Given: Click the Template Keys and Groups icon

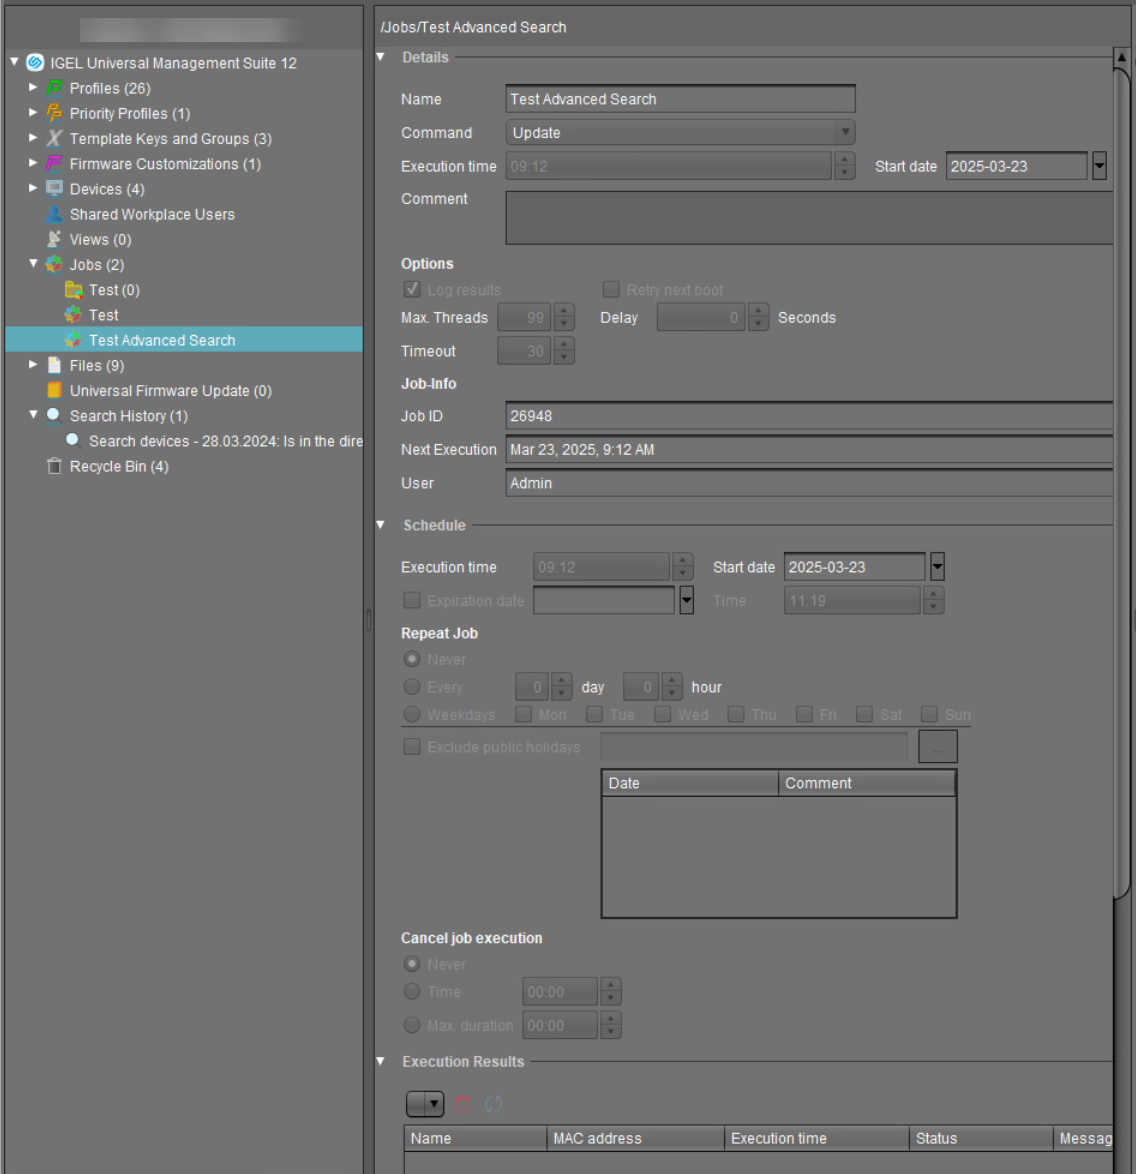Looking at the screenshot, I should coord(53,138).
